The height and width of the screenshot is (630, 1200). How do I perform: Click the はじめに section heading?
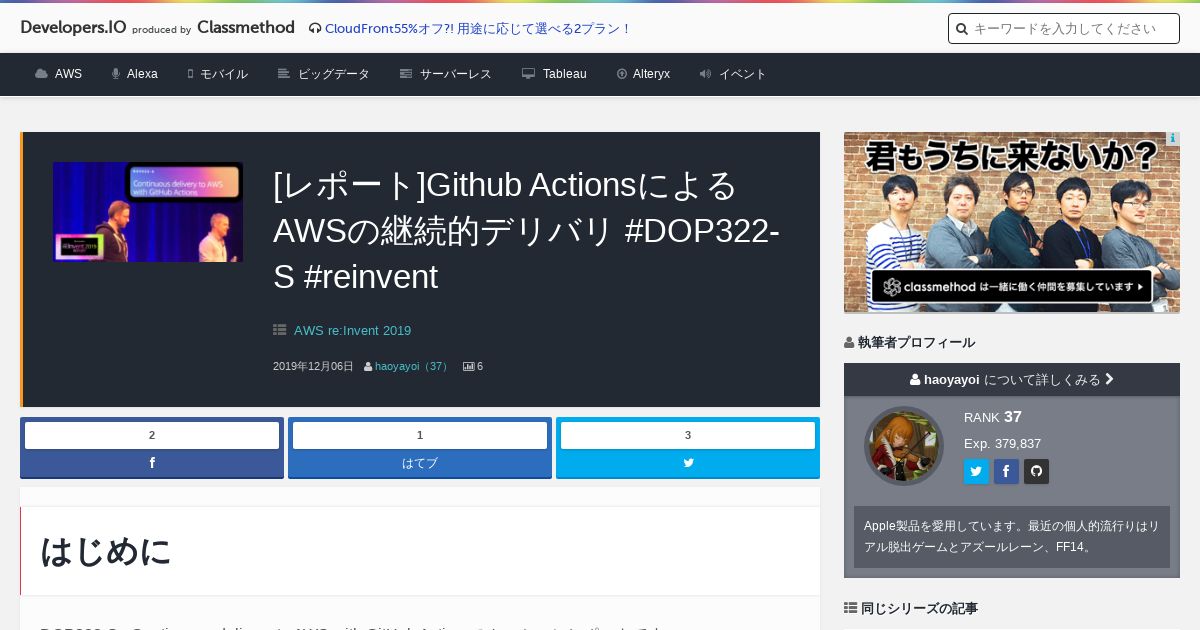pyautogui.click(x=106, y=551)
